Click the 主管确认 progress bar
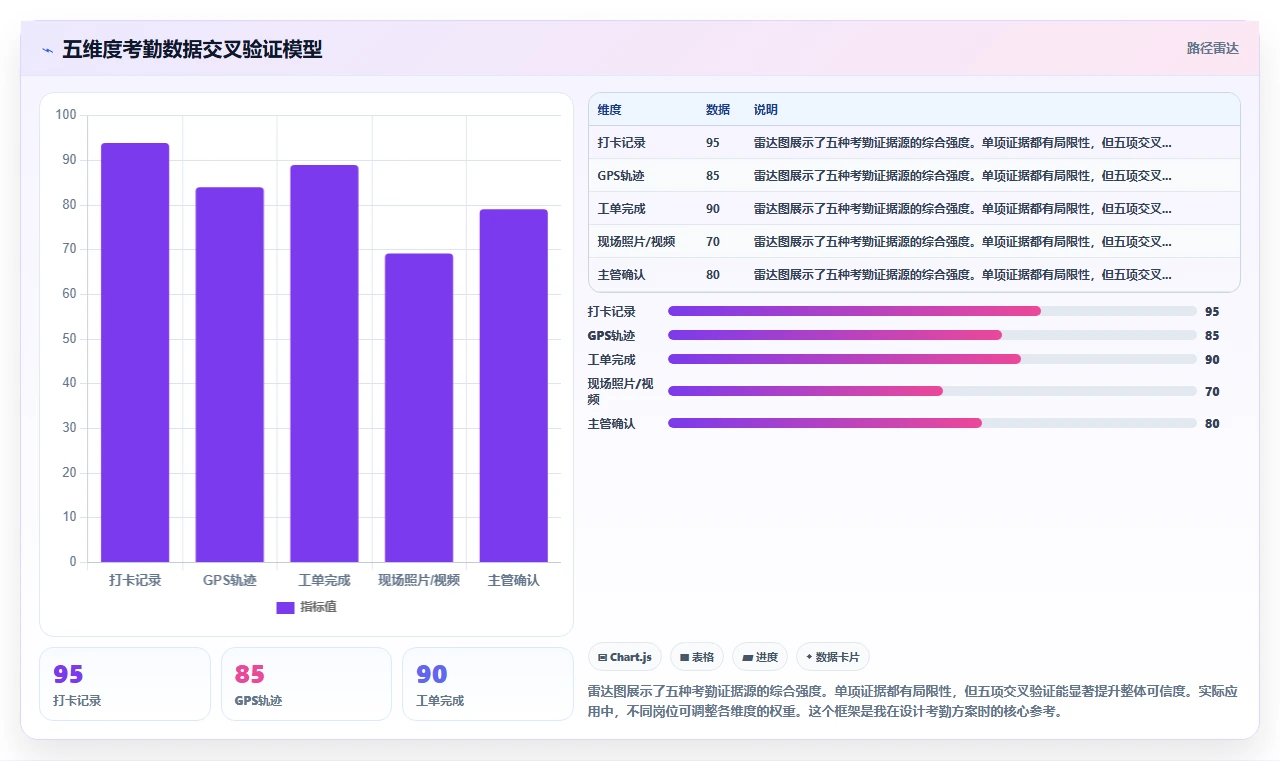This screenshot has width=1280, height=761. [932, 423]
